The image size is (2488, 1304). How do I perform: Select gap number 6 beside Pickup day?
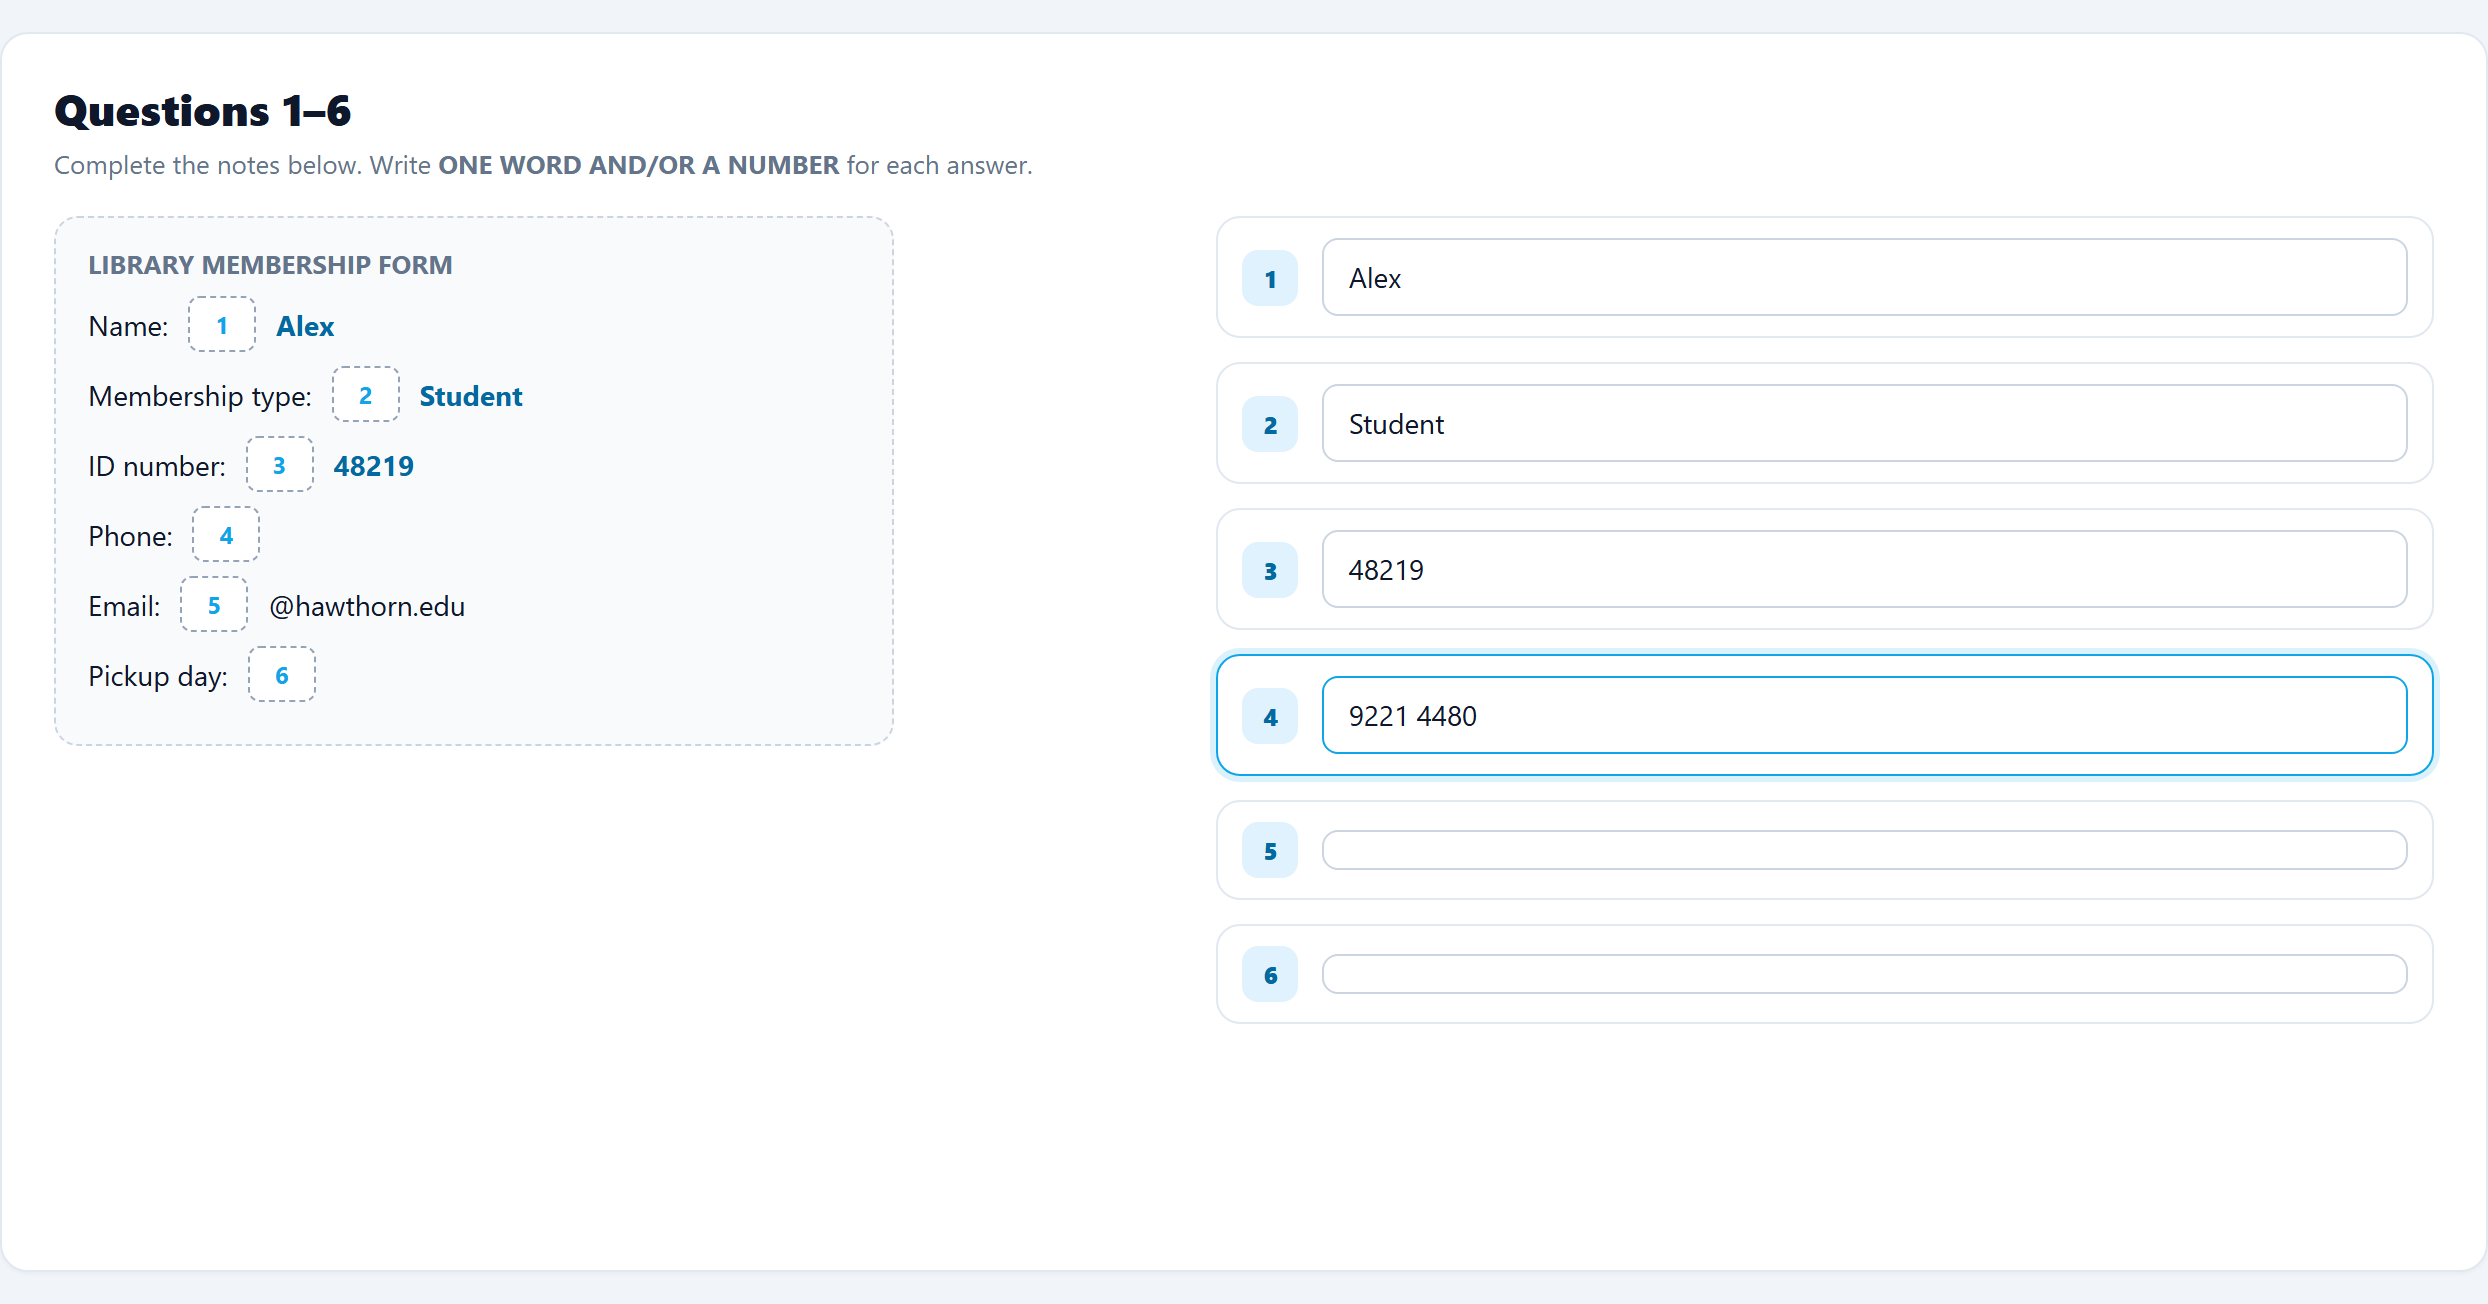[x=282, y=674]
